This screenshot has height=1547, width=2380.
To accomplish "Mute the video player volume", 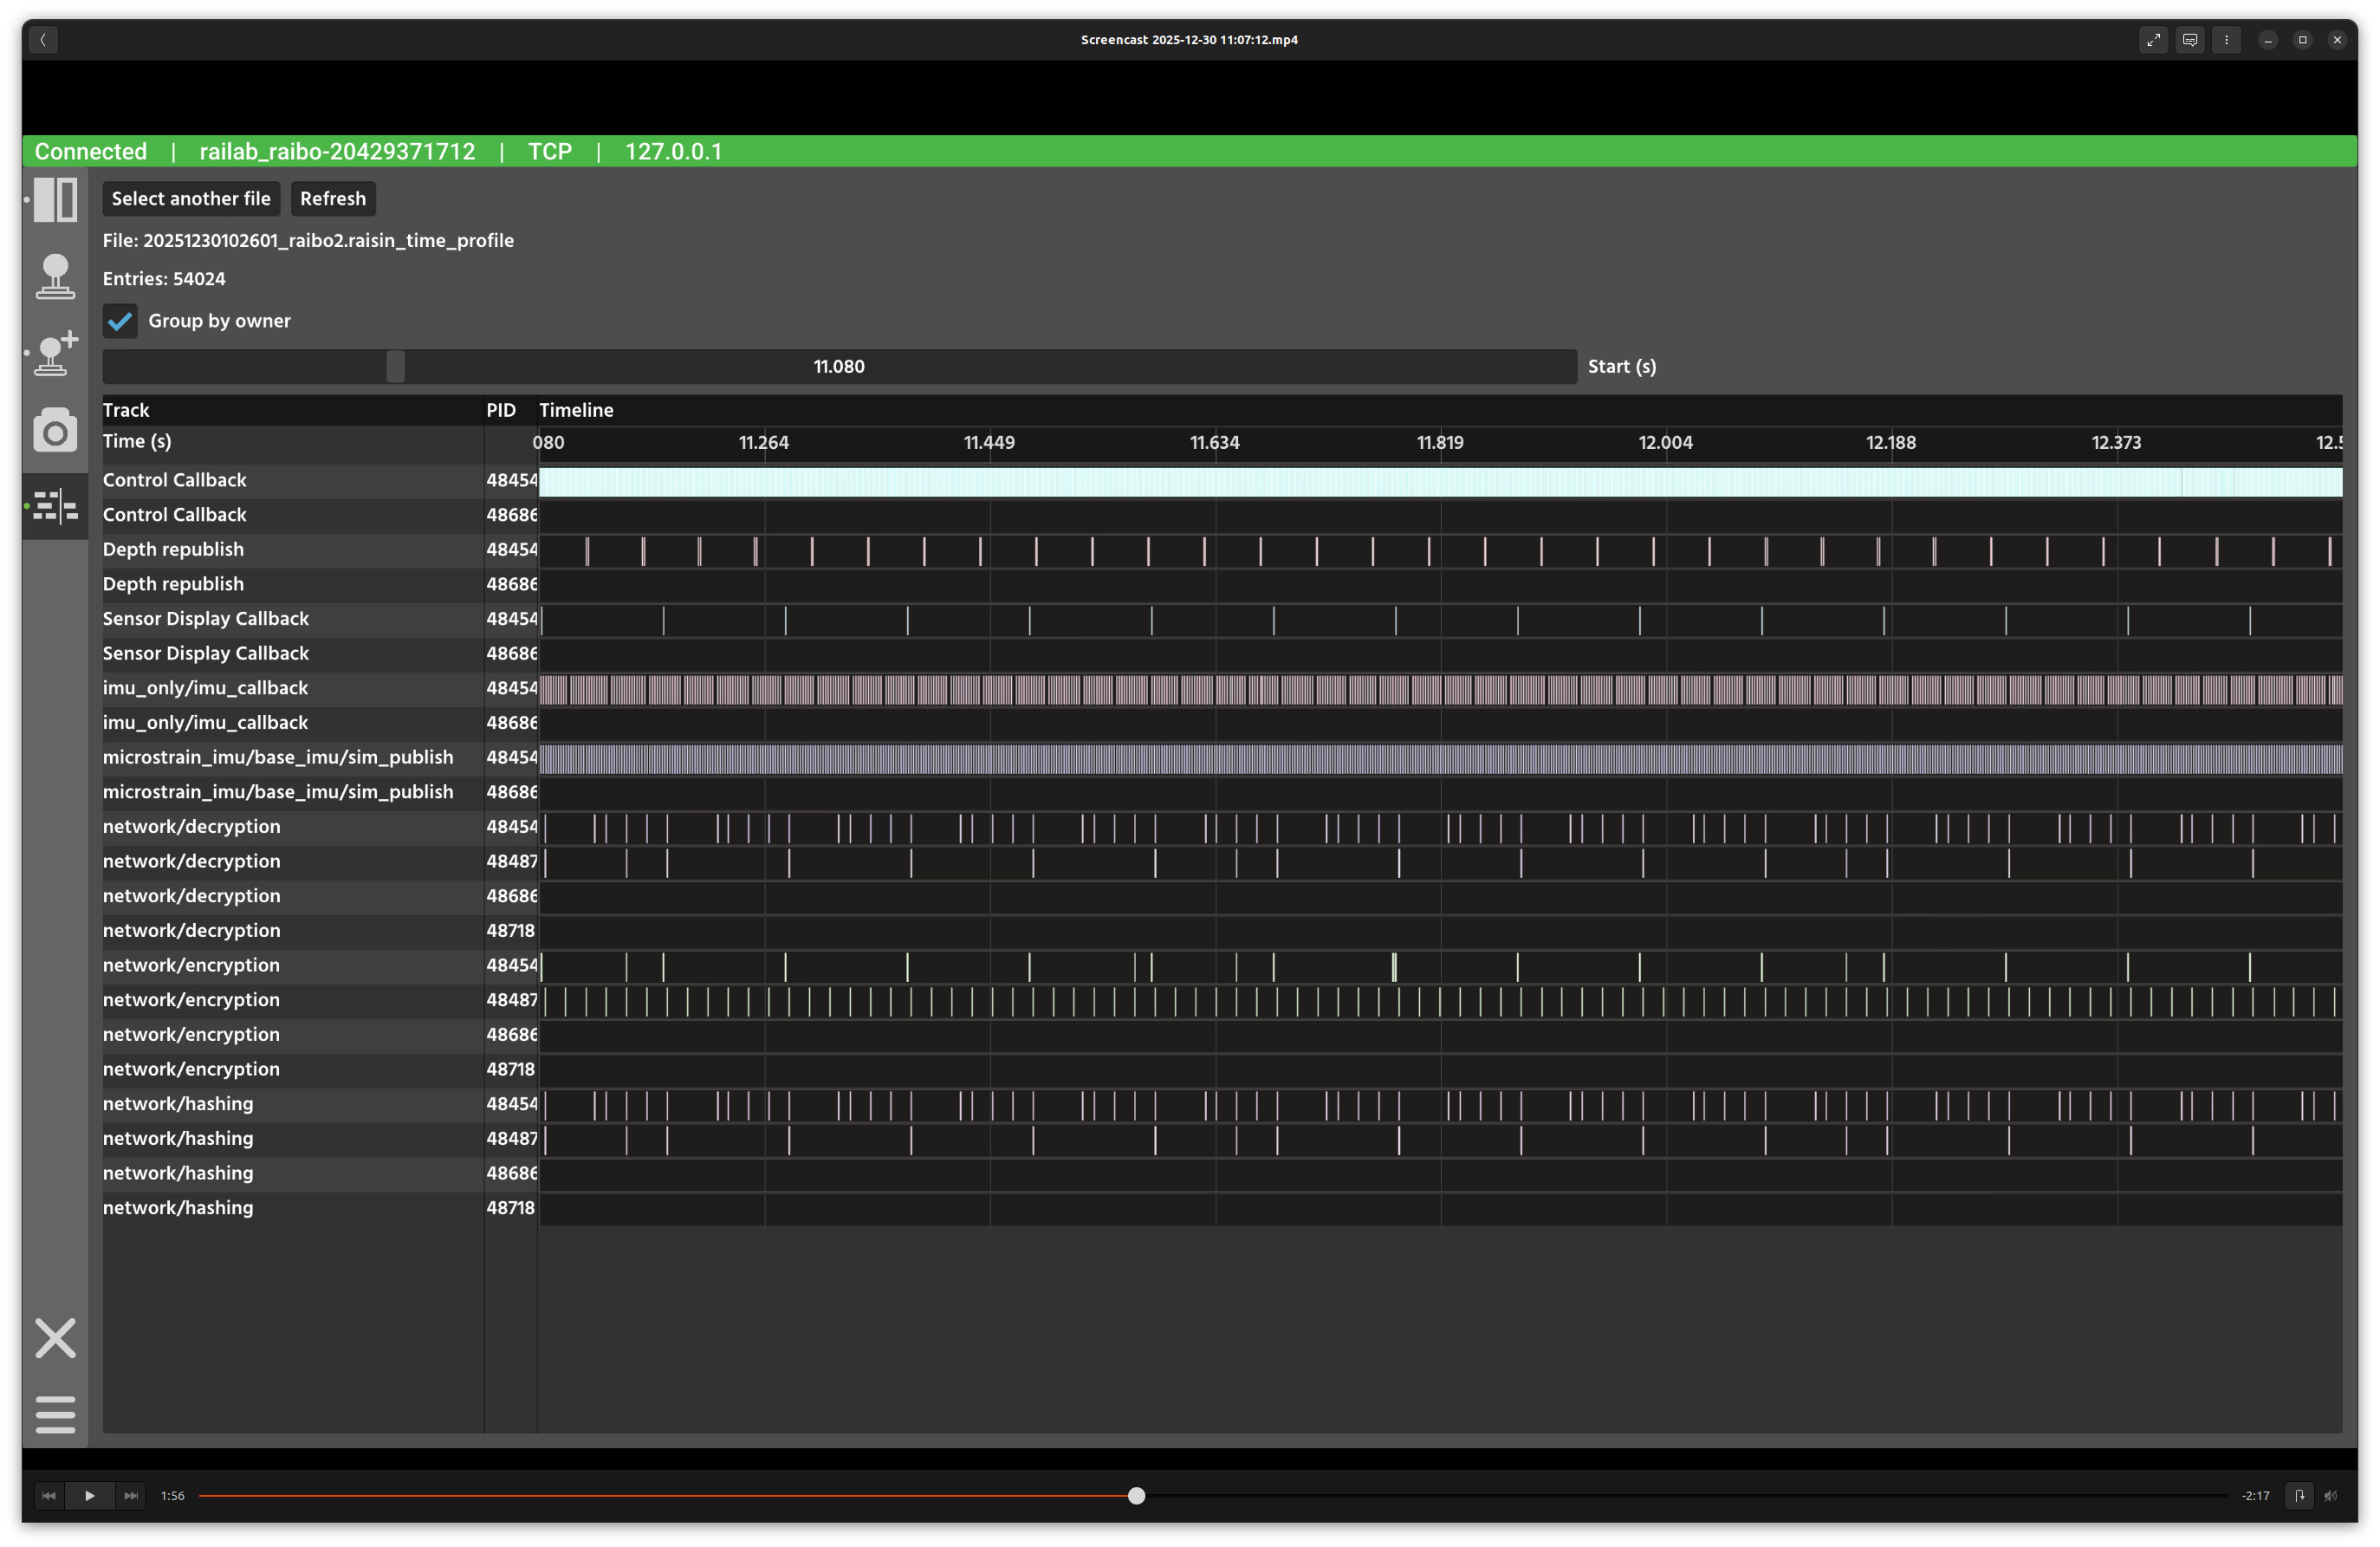I will 2331,1496.
